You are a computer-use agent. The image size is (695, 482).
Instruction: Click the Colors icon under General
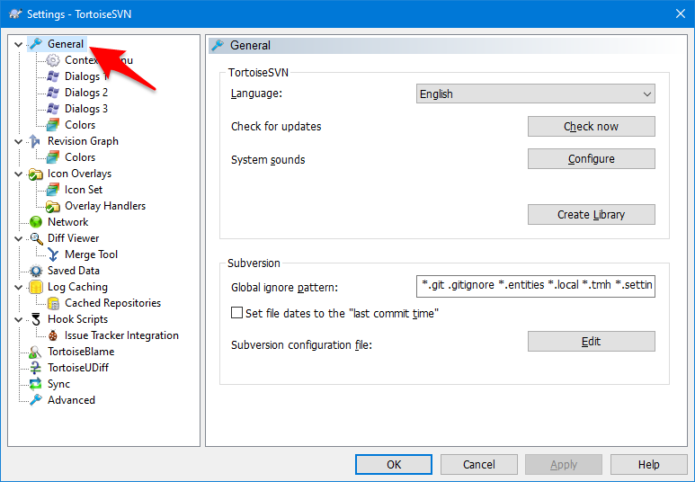pos(53,125)
